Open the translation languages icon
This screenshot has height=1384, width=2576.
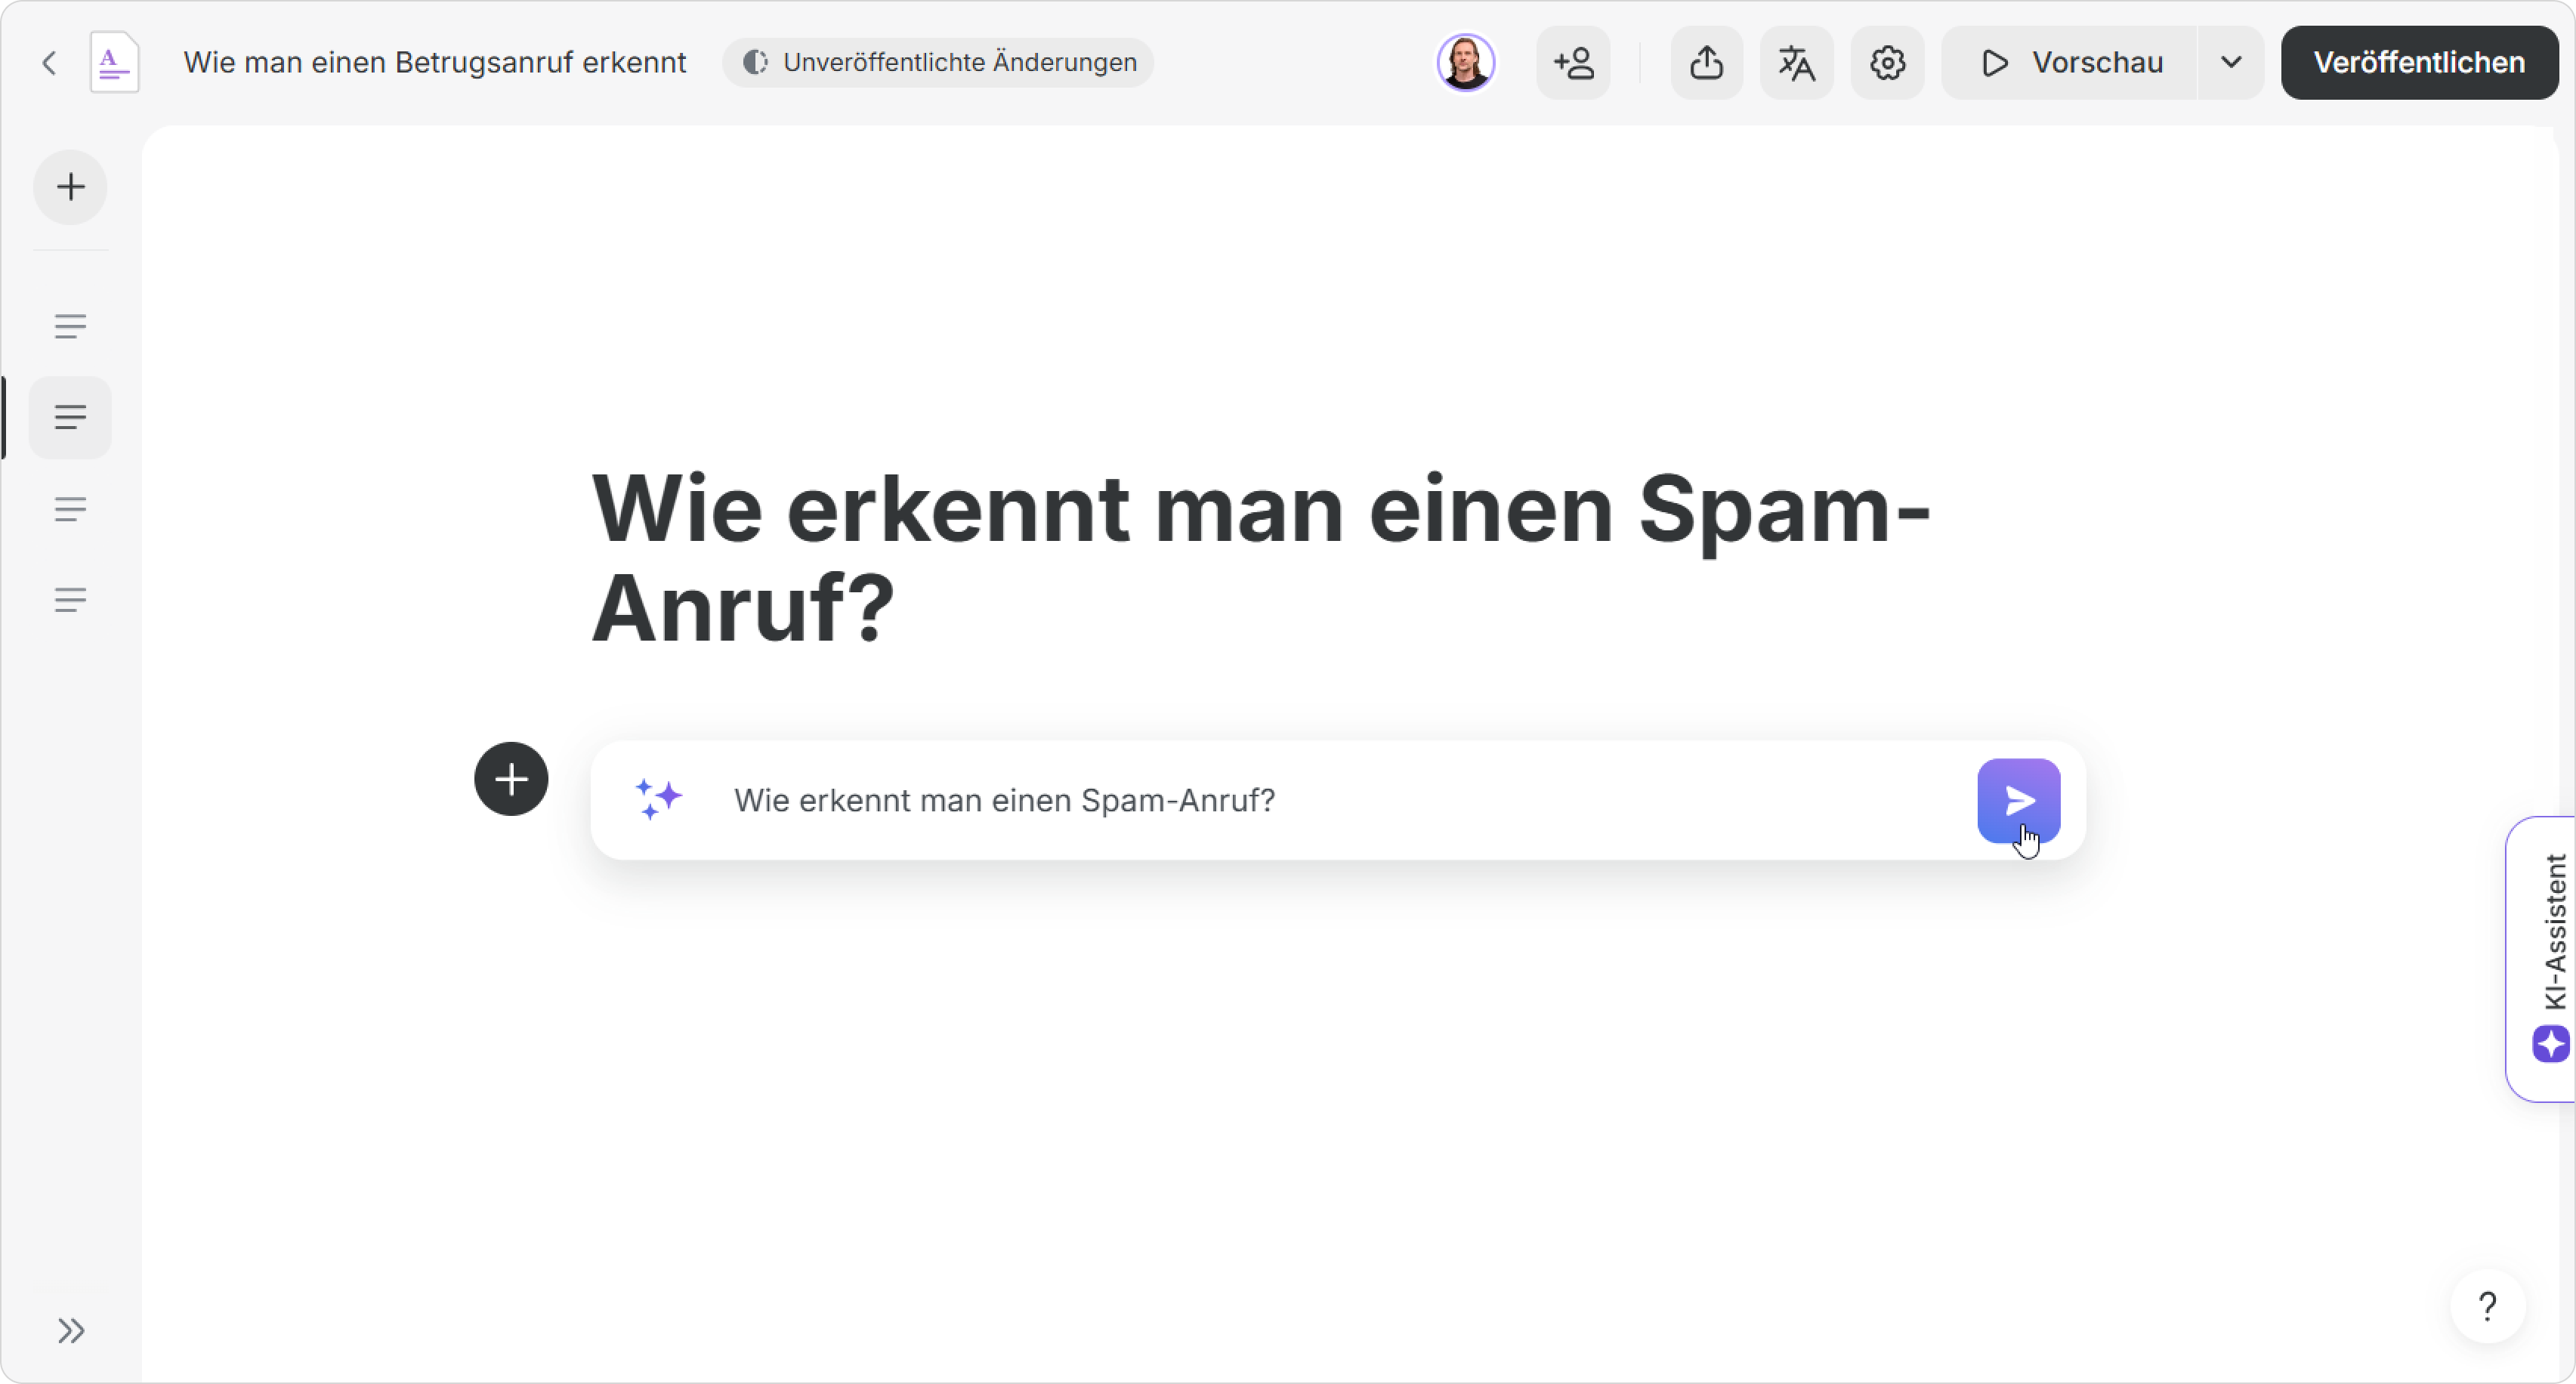tap(1796, 63)
